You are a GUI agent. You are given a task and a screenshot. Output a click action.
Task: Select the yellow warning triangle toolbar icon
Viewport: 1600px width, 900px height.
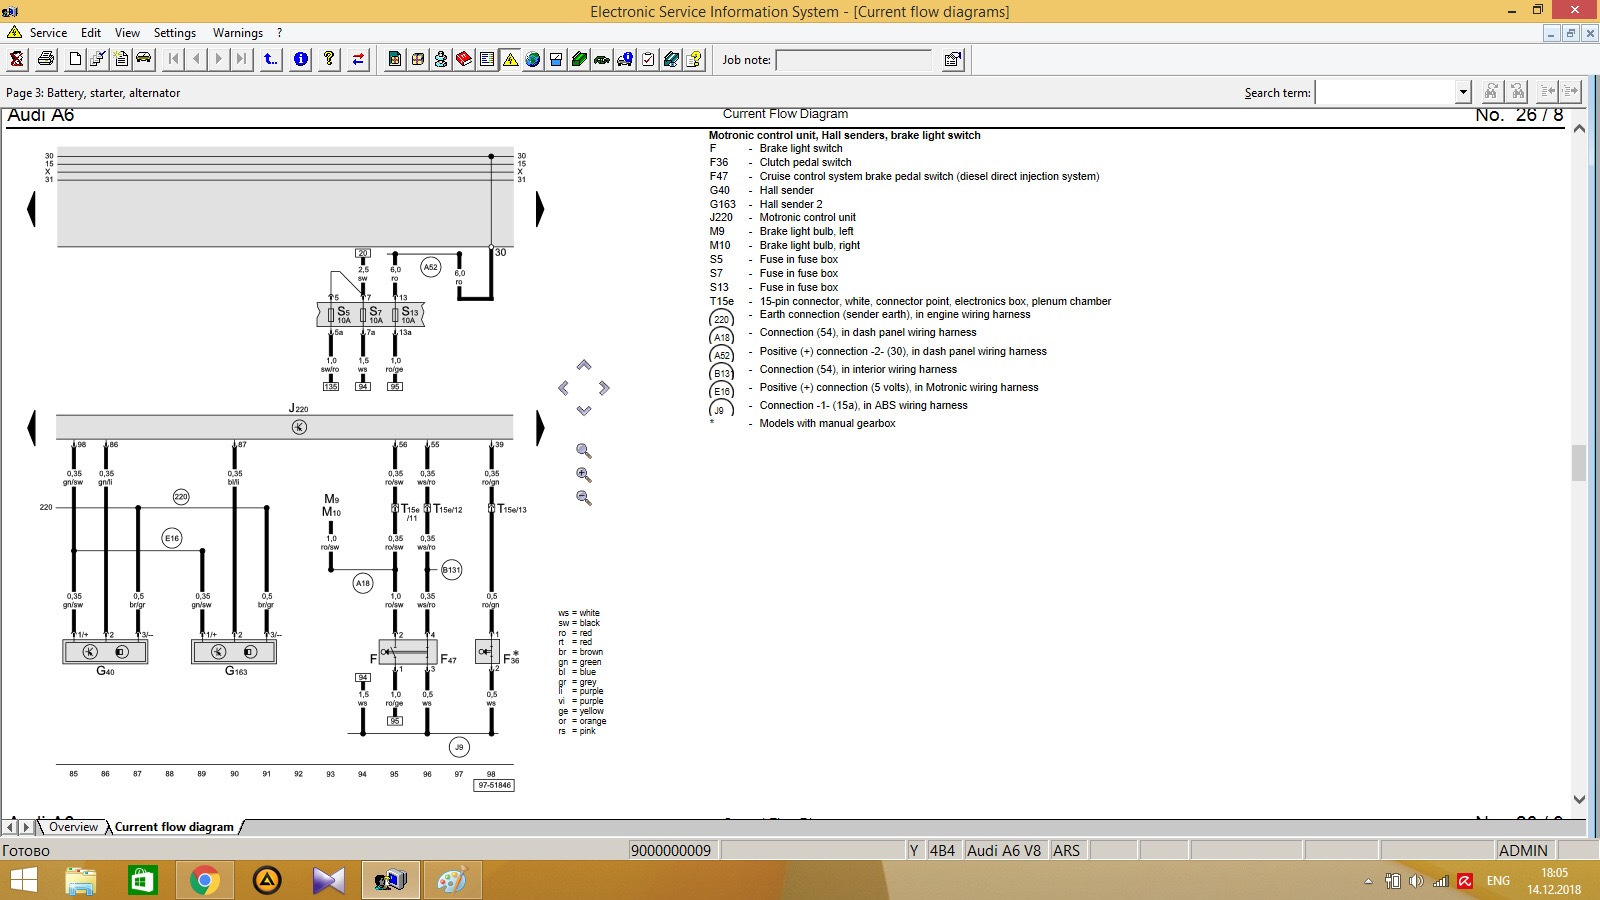tap(510, 60)
